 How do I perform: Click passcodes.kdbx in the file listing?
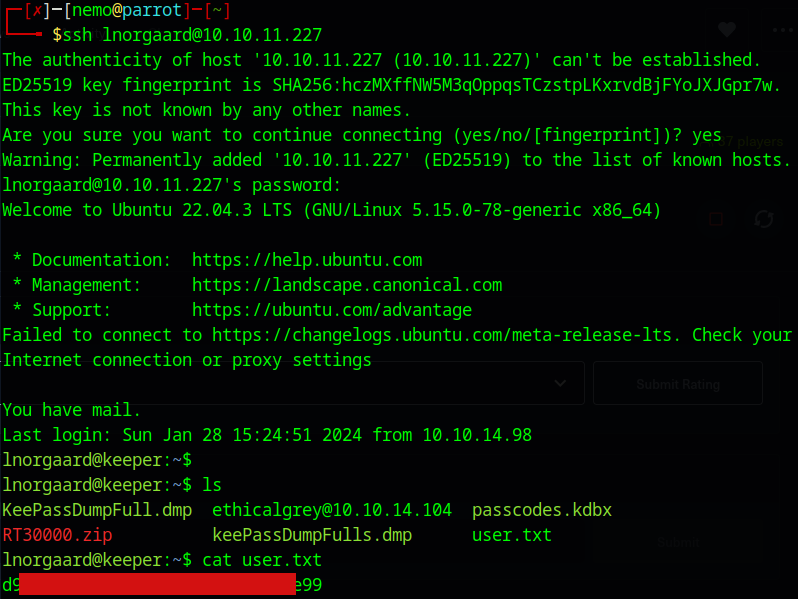pyautogui.click(x=541, y=510)
